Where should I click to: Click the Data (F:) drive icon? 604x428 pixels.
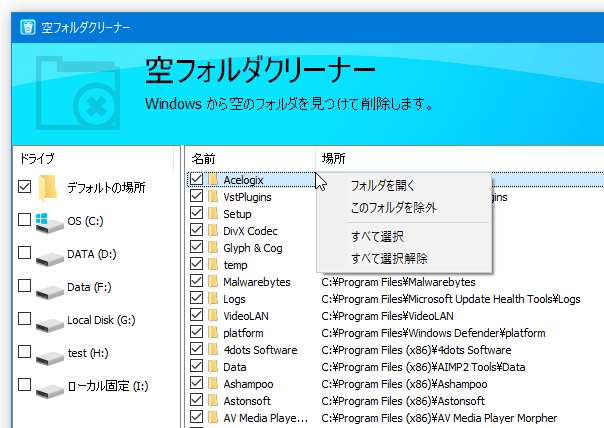click(49, 291)
